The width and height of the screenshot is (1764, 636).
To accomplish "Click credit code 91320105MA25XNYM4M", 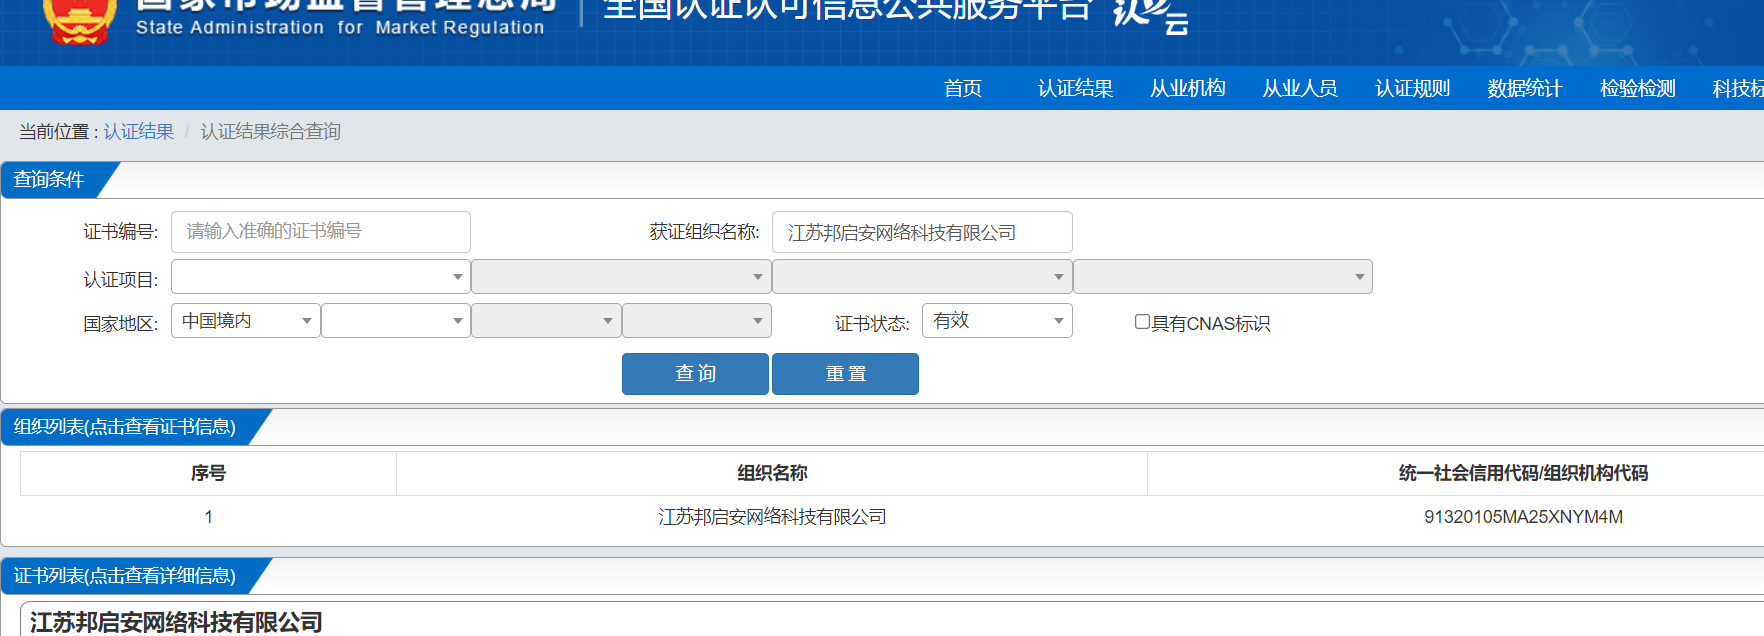I will [x=1523, y=517].
